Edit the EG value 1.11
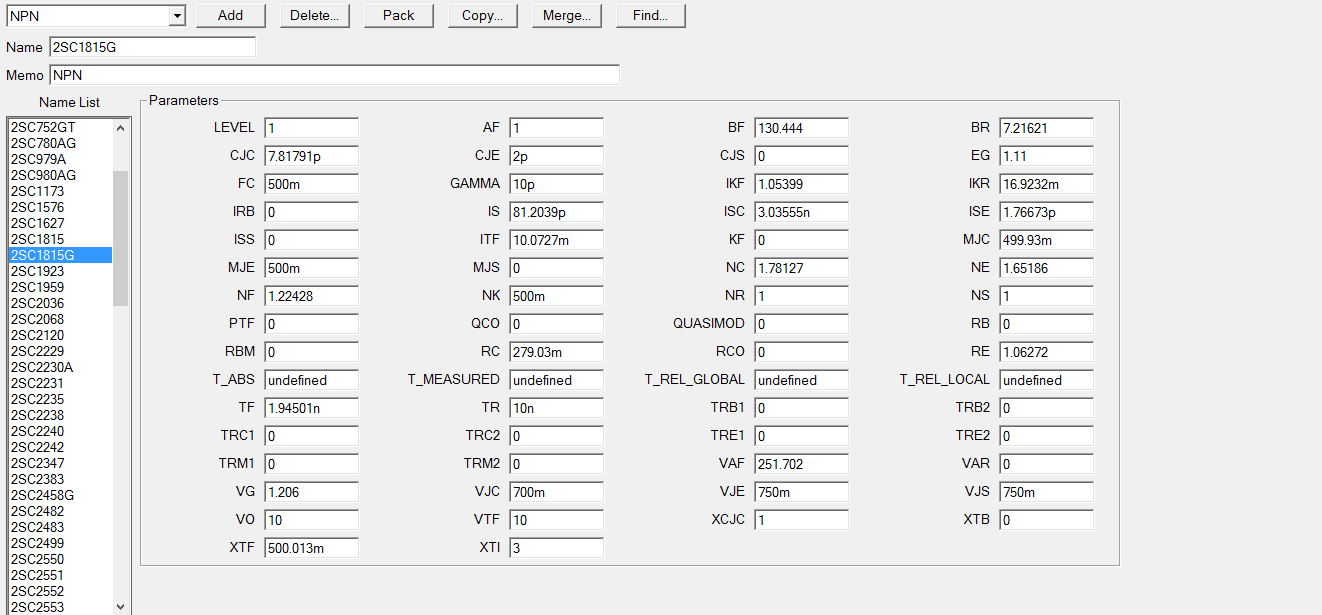The height and width of the screenshot is (615, 1322). tap(1046, 156)
